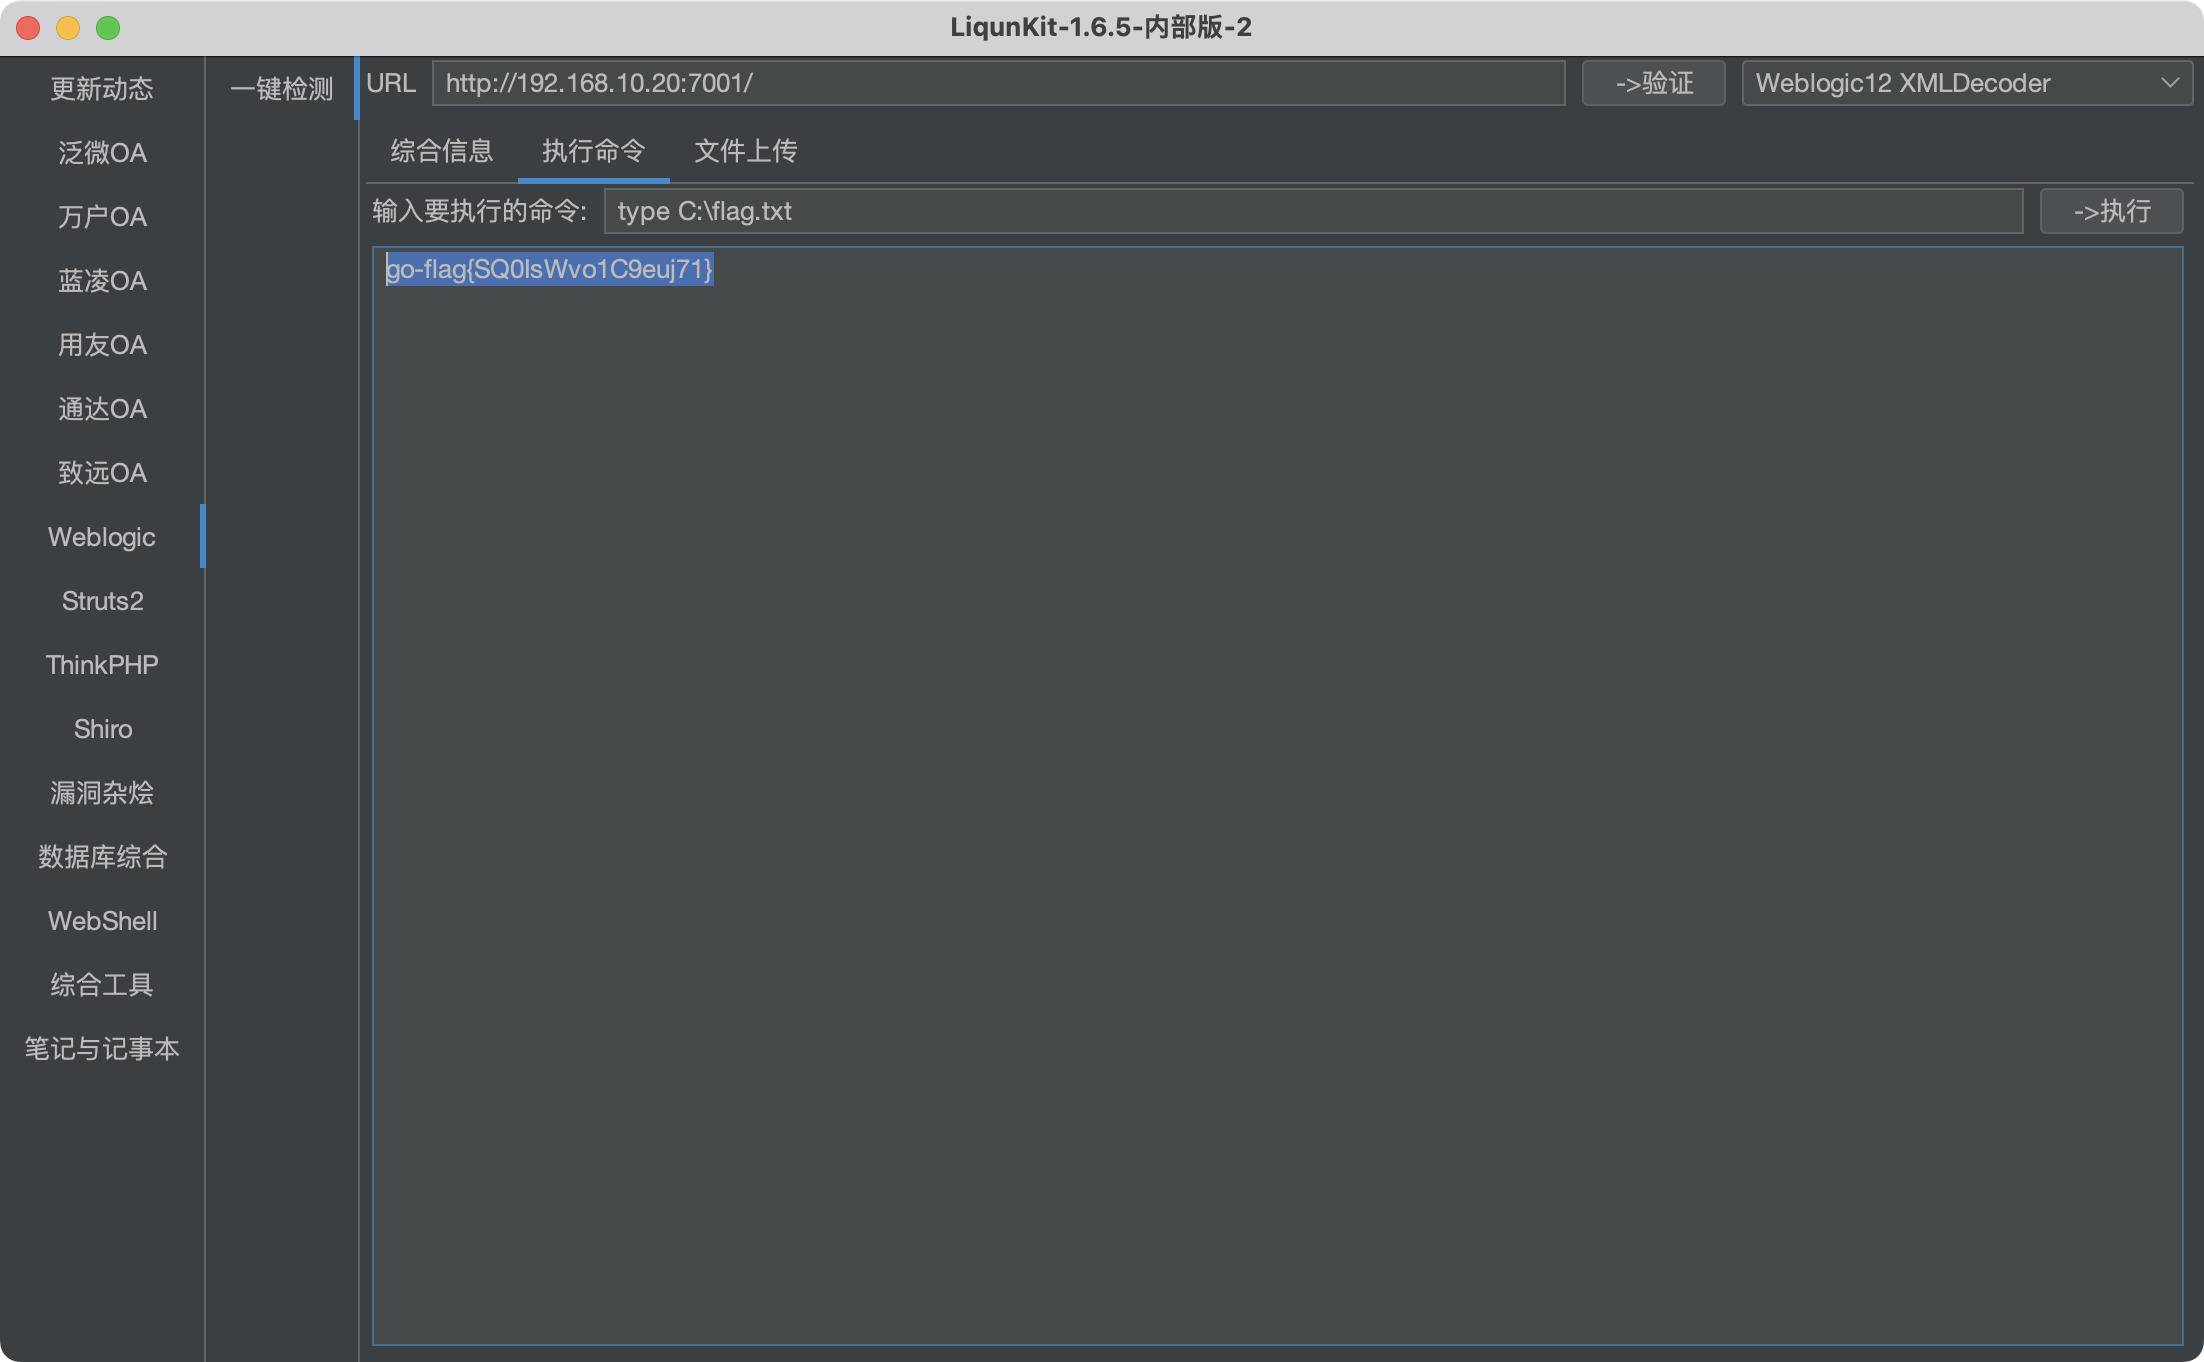Select 万户OA in the sidebar
2204x1362 pixels.
coord(102,217)
